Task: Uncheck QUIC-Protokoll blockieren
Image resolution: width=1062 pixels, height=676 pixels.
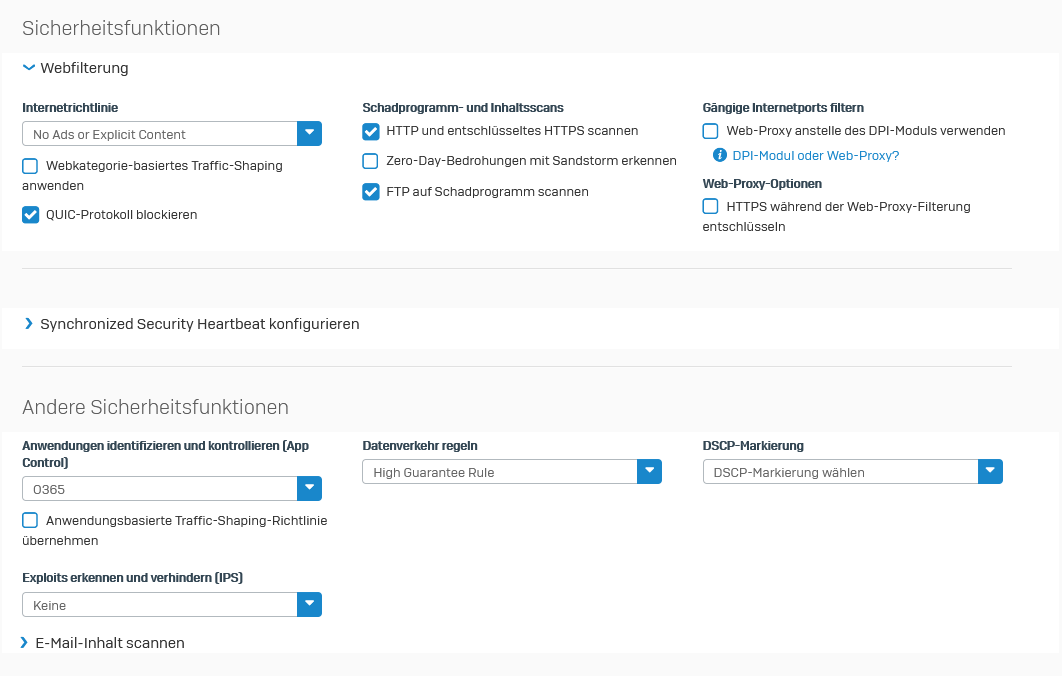Action: [x=30, y=215]
